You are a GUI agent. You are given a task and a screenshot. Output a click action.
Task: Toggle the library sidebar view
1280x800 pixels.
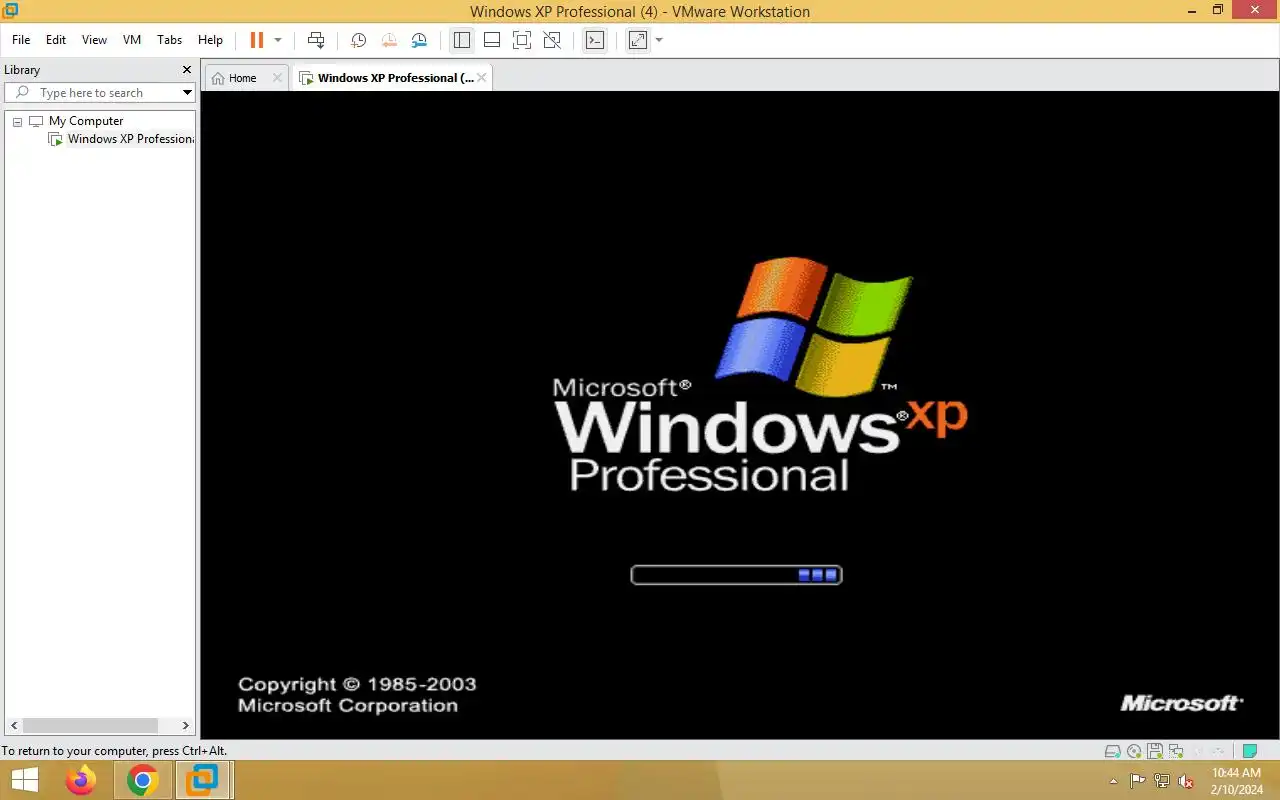pyautogui.click(x=461, y=40)
